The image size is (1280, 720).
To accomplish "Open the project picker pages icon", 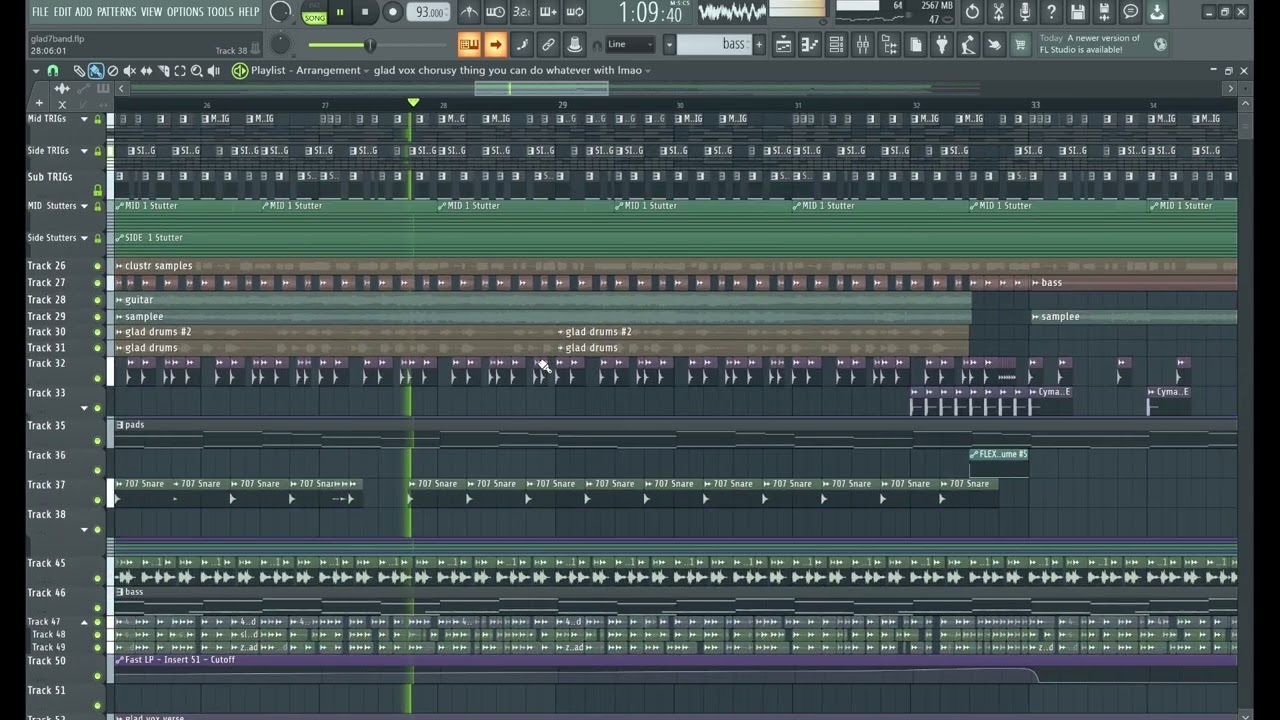I will (x=915, y=44).
